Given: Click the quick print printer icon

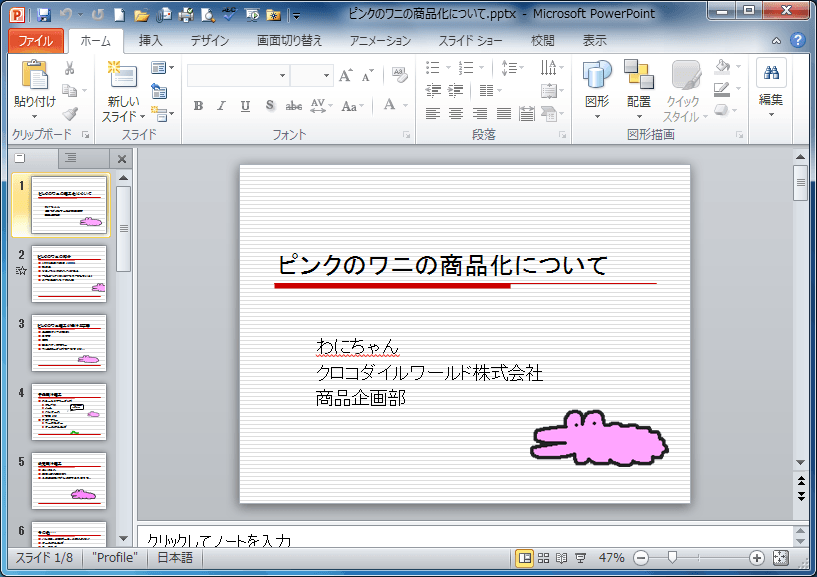Looking at the screenshot, I should (x=186, y=15).
